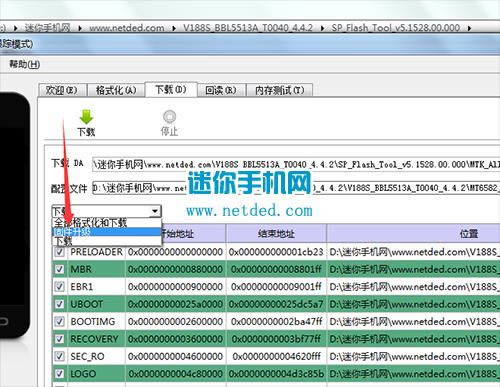Open the 回读(R) tab
Screen dimensions: 500x387
pos(221,90)
